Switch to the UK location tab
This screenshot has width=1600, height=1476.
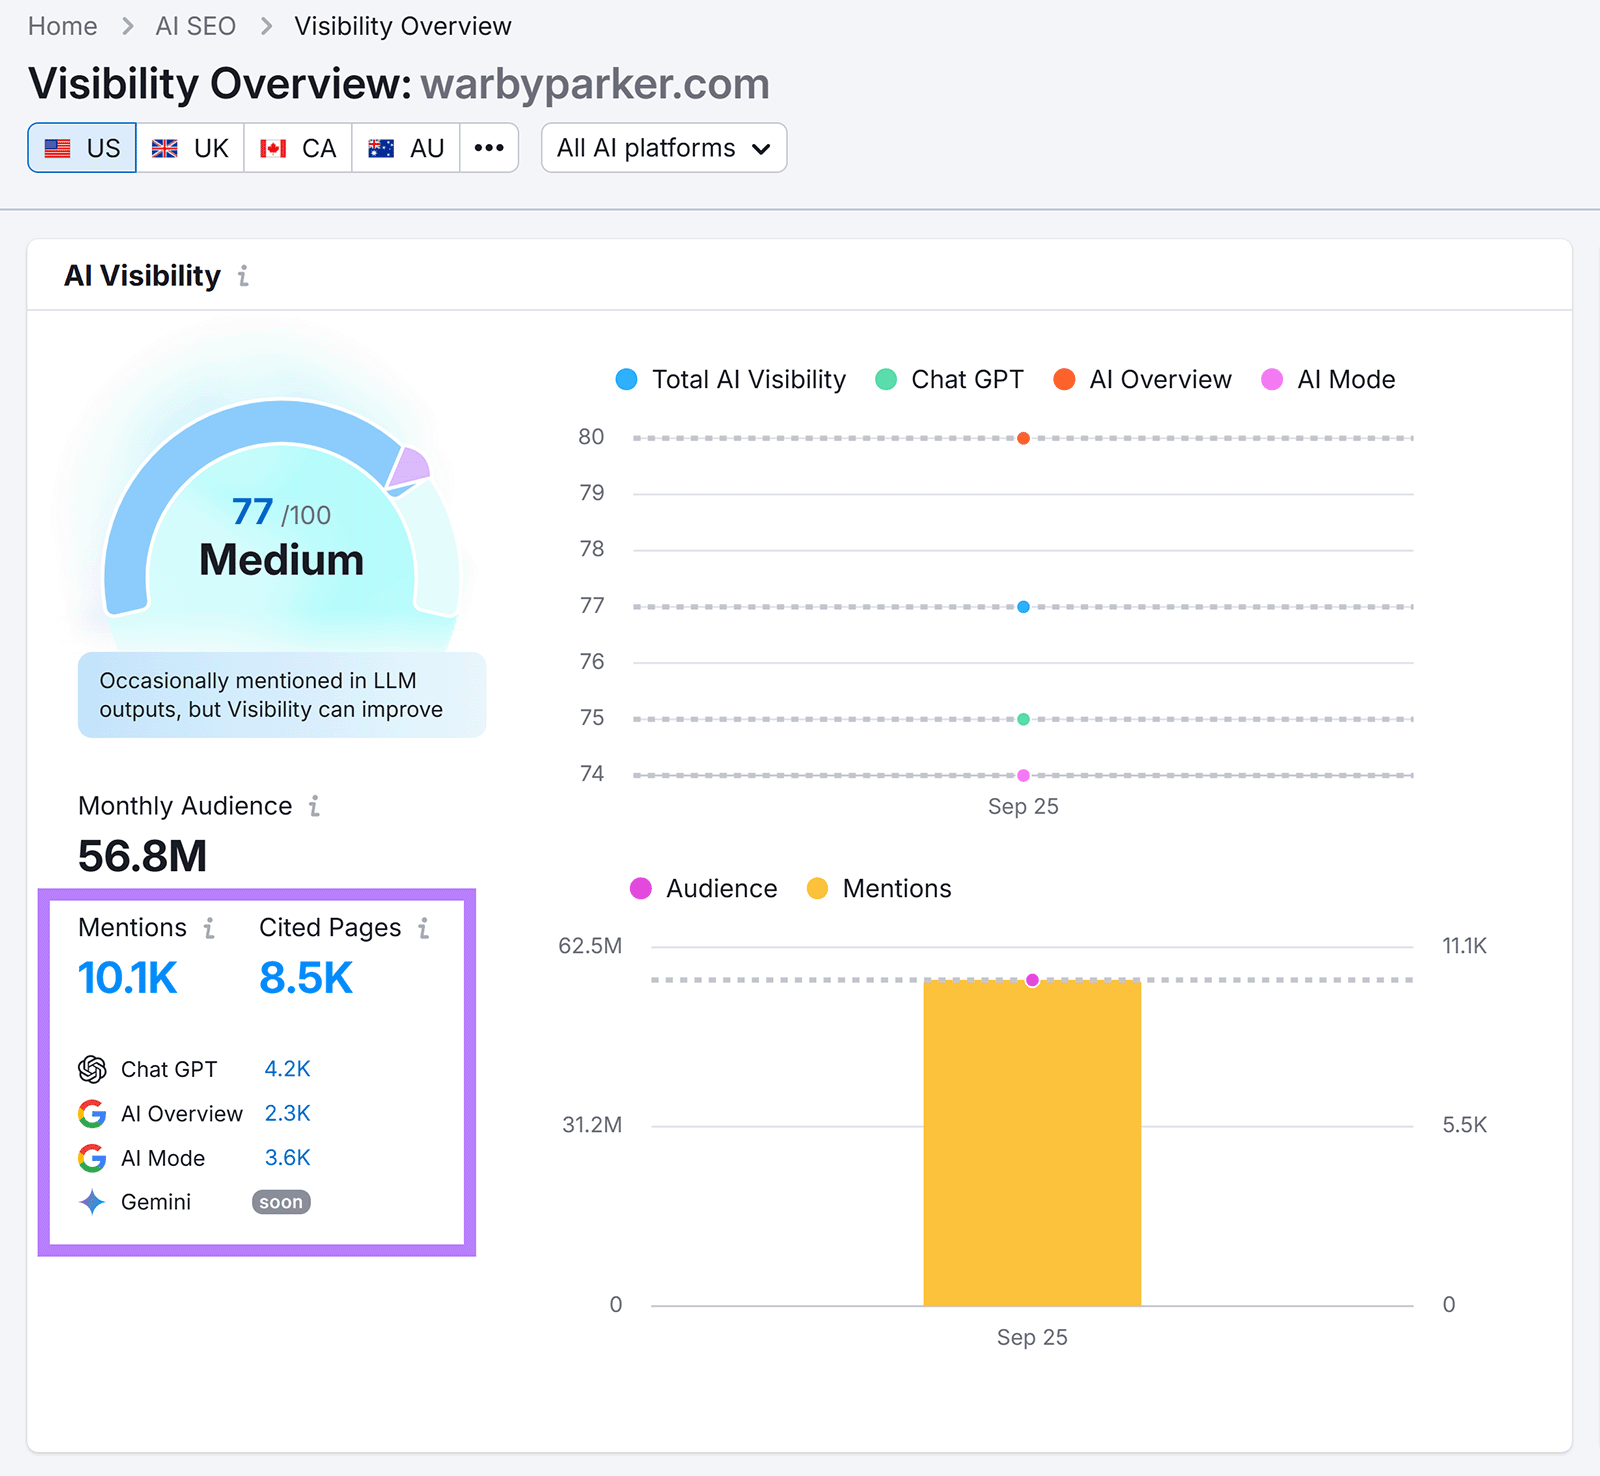(190, 148)
